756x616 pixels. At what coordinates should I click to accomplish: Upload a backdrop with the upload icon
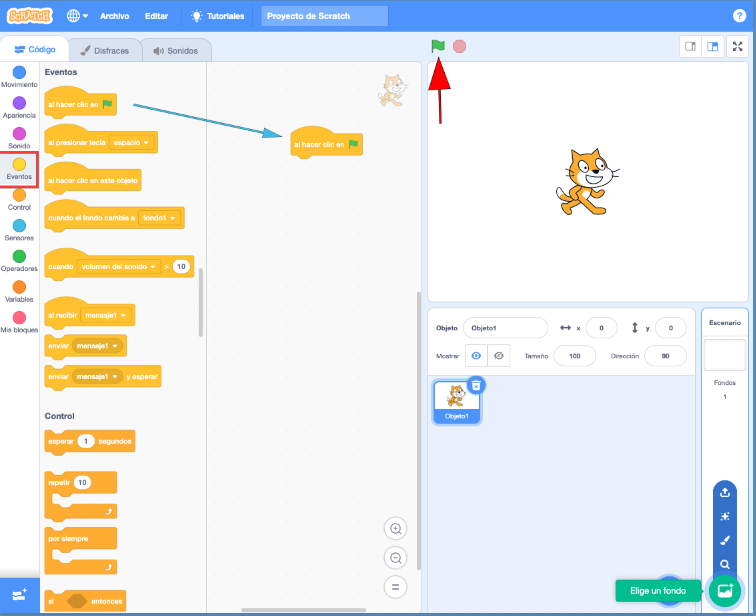pos(725,493)
